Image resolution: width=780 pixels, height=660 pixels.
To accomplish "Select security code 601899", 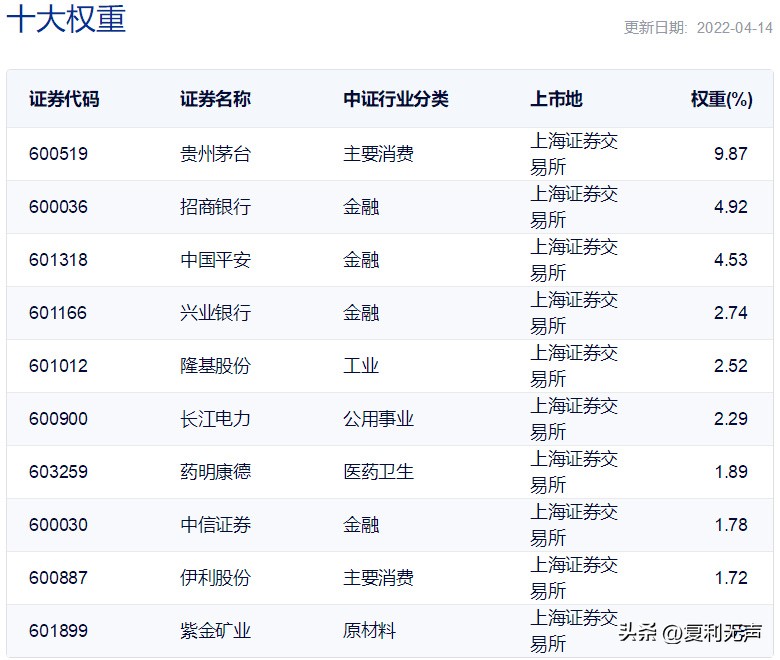I will click(x=58, y=631).
